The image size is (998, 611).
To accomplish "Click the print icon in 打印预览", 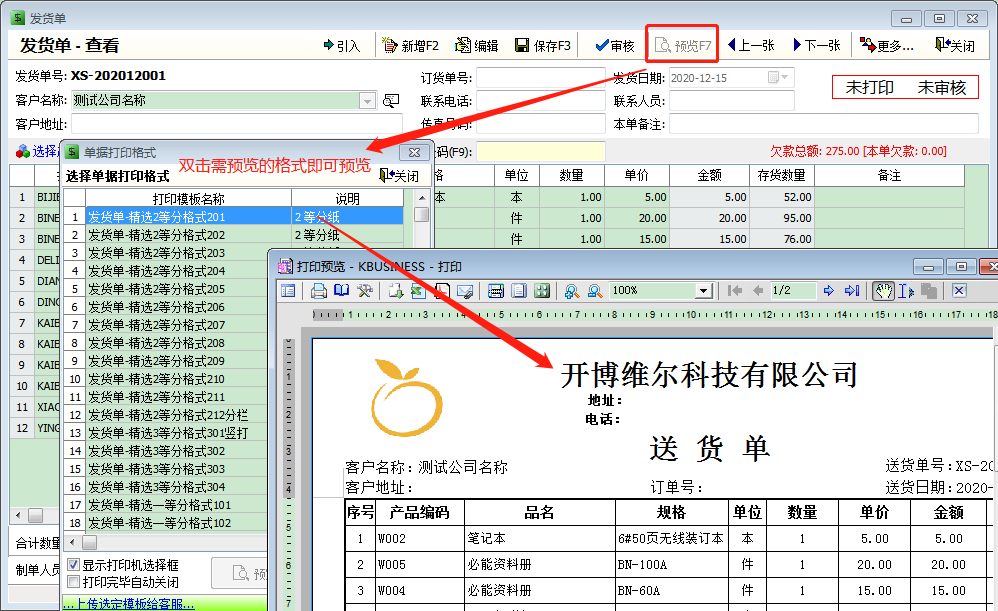I will point(318,291).
